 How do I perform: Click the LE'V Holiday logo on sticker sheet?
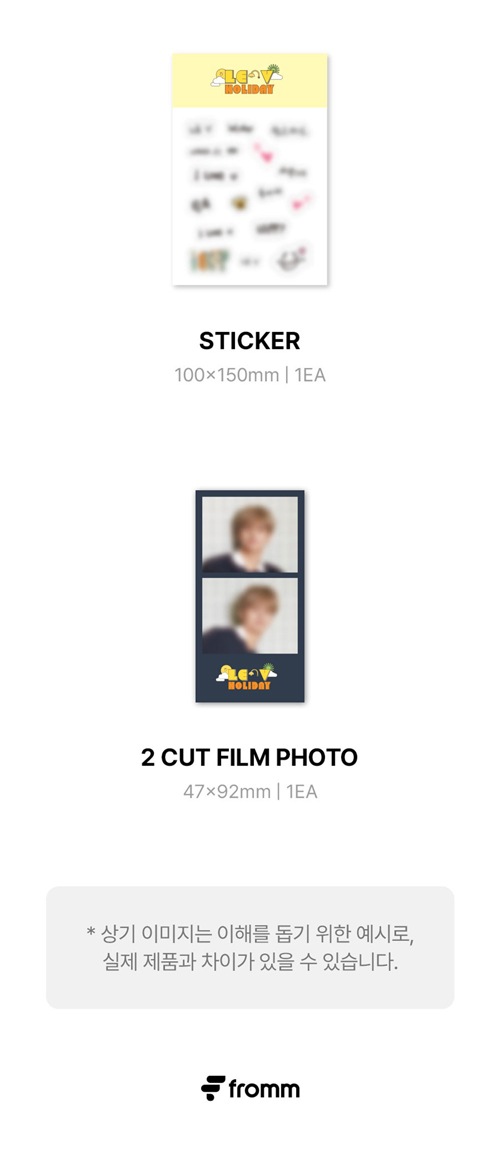coord(247,80)
